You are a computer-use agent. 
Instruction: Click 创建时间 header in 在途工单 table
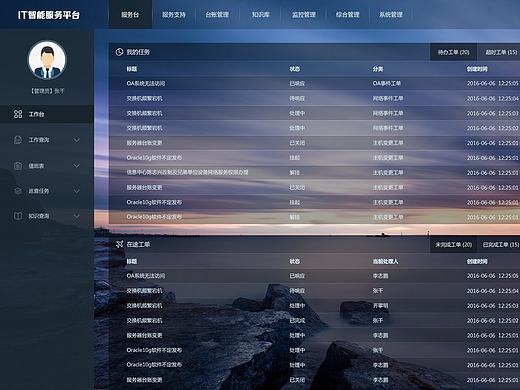[477, 261]
